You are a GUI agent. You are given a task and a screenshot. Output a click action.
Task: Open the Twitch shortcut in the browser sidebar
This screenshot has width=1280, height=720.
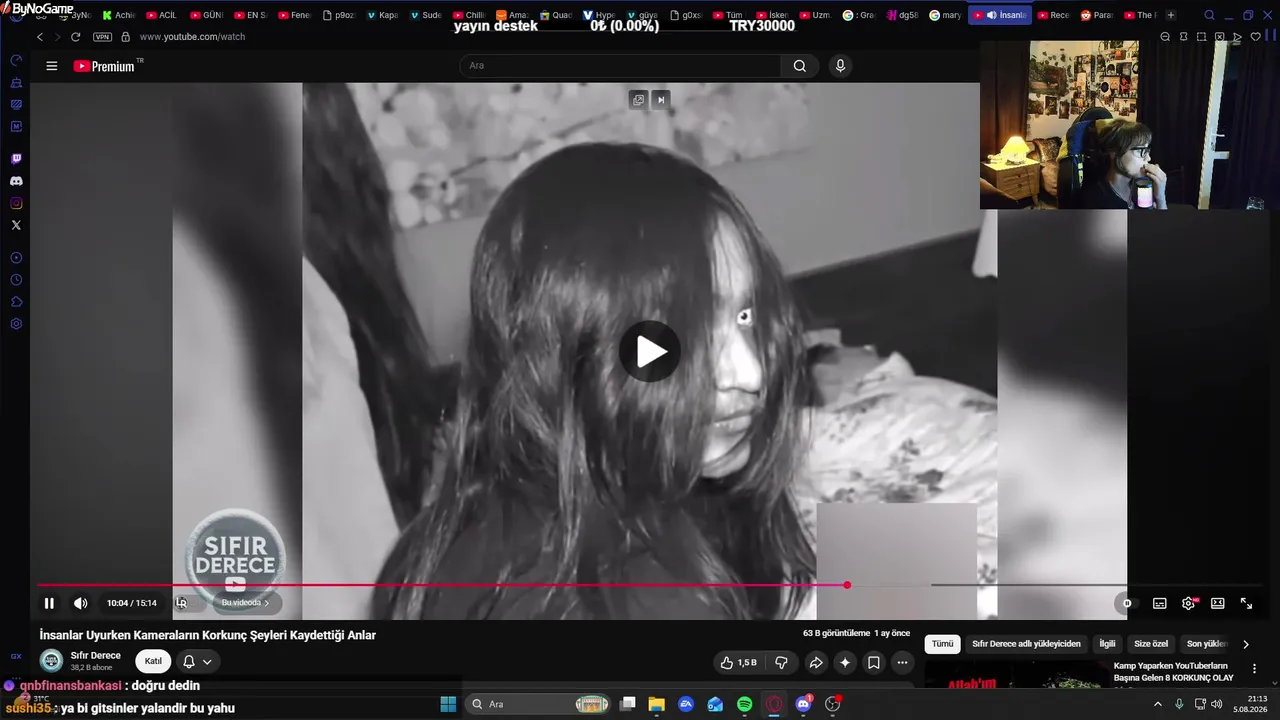pyautogui.click(x=16, y=159)
